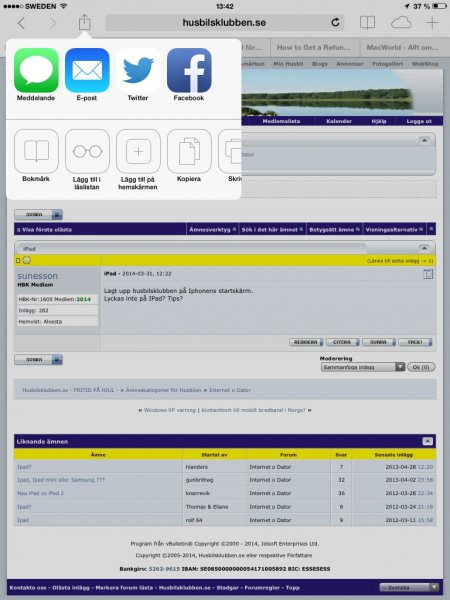The width and height of the screenshot is (450, 600).
Task: Share via E-post mail icon
Action: click(x=87, y=70)
